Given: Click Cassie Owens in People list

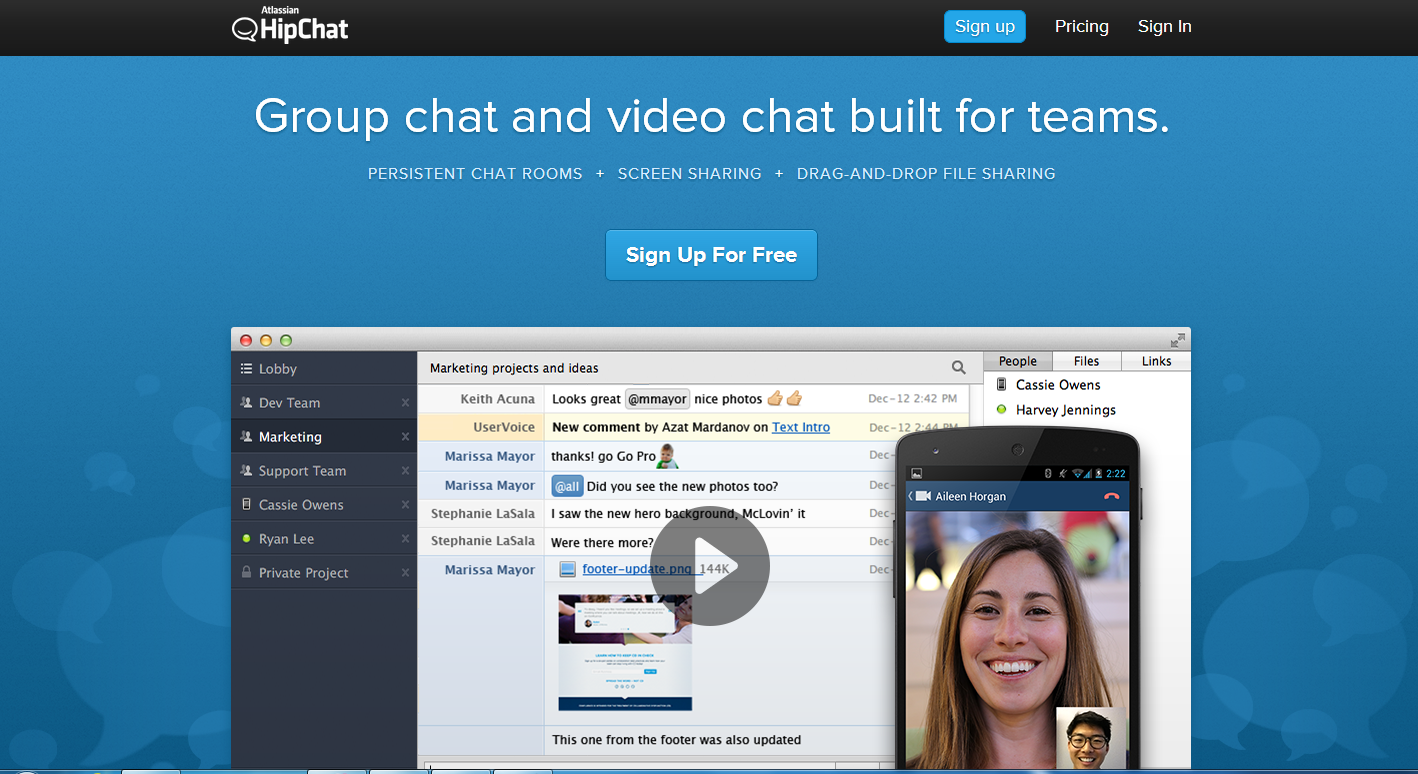Looking at the screenshot, I should click(x=1058, y=385).
